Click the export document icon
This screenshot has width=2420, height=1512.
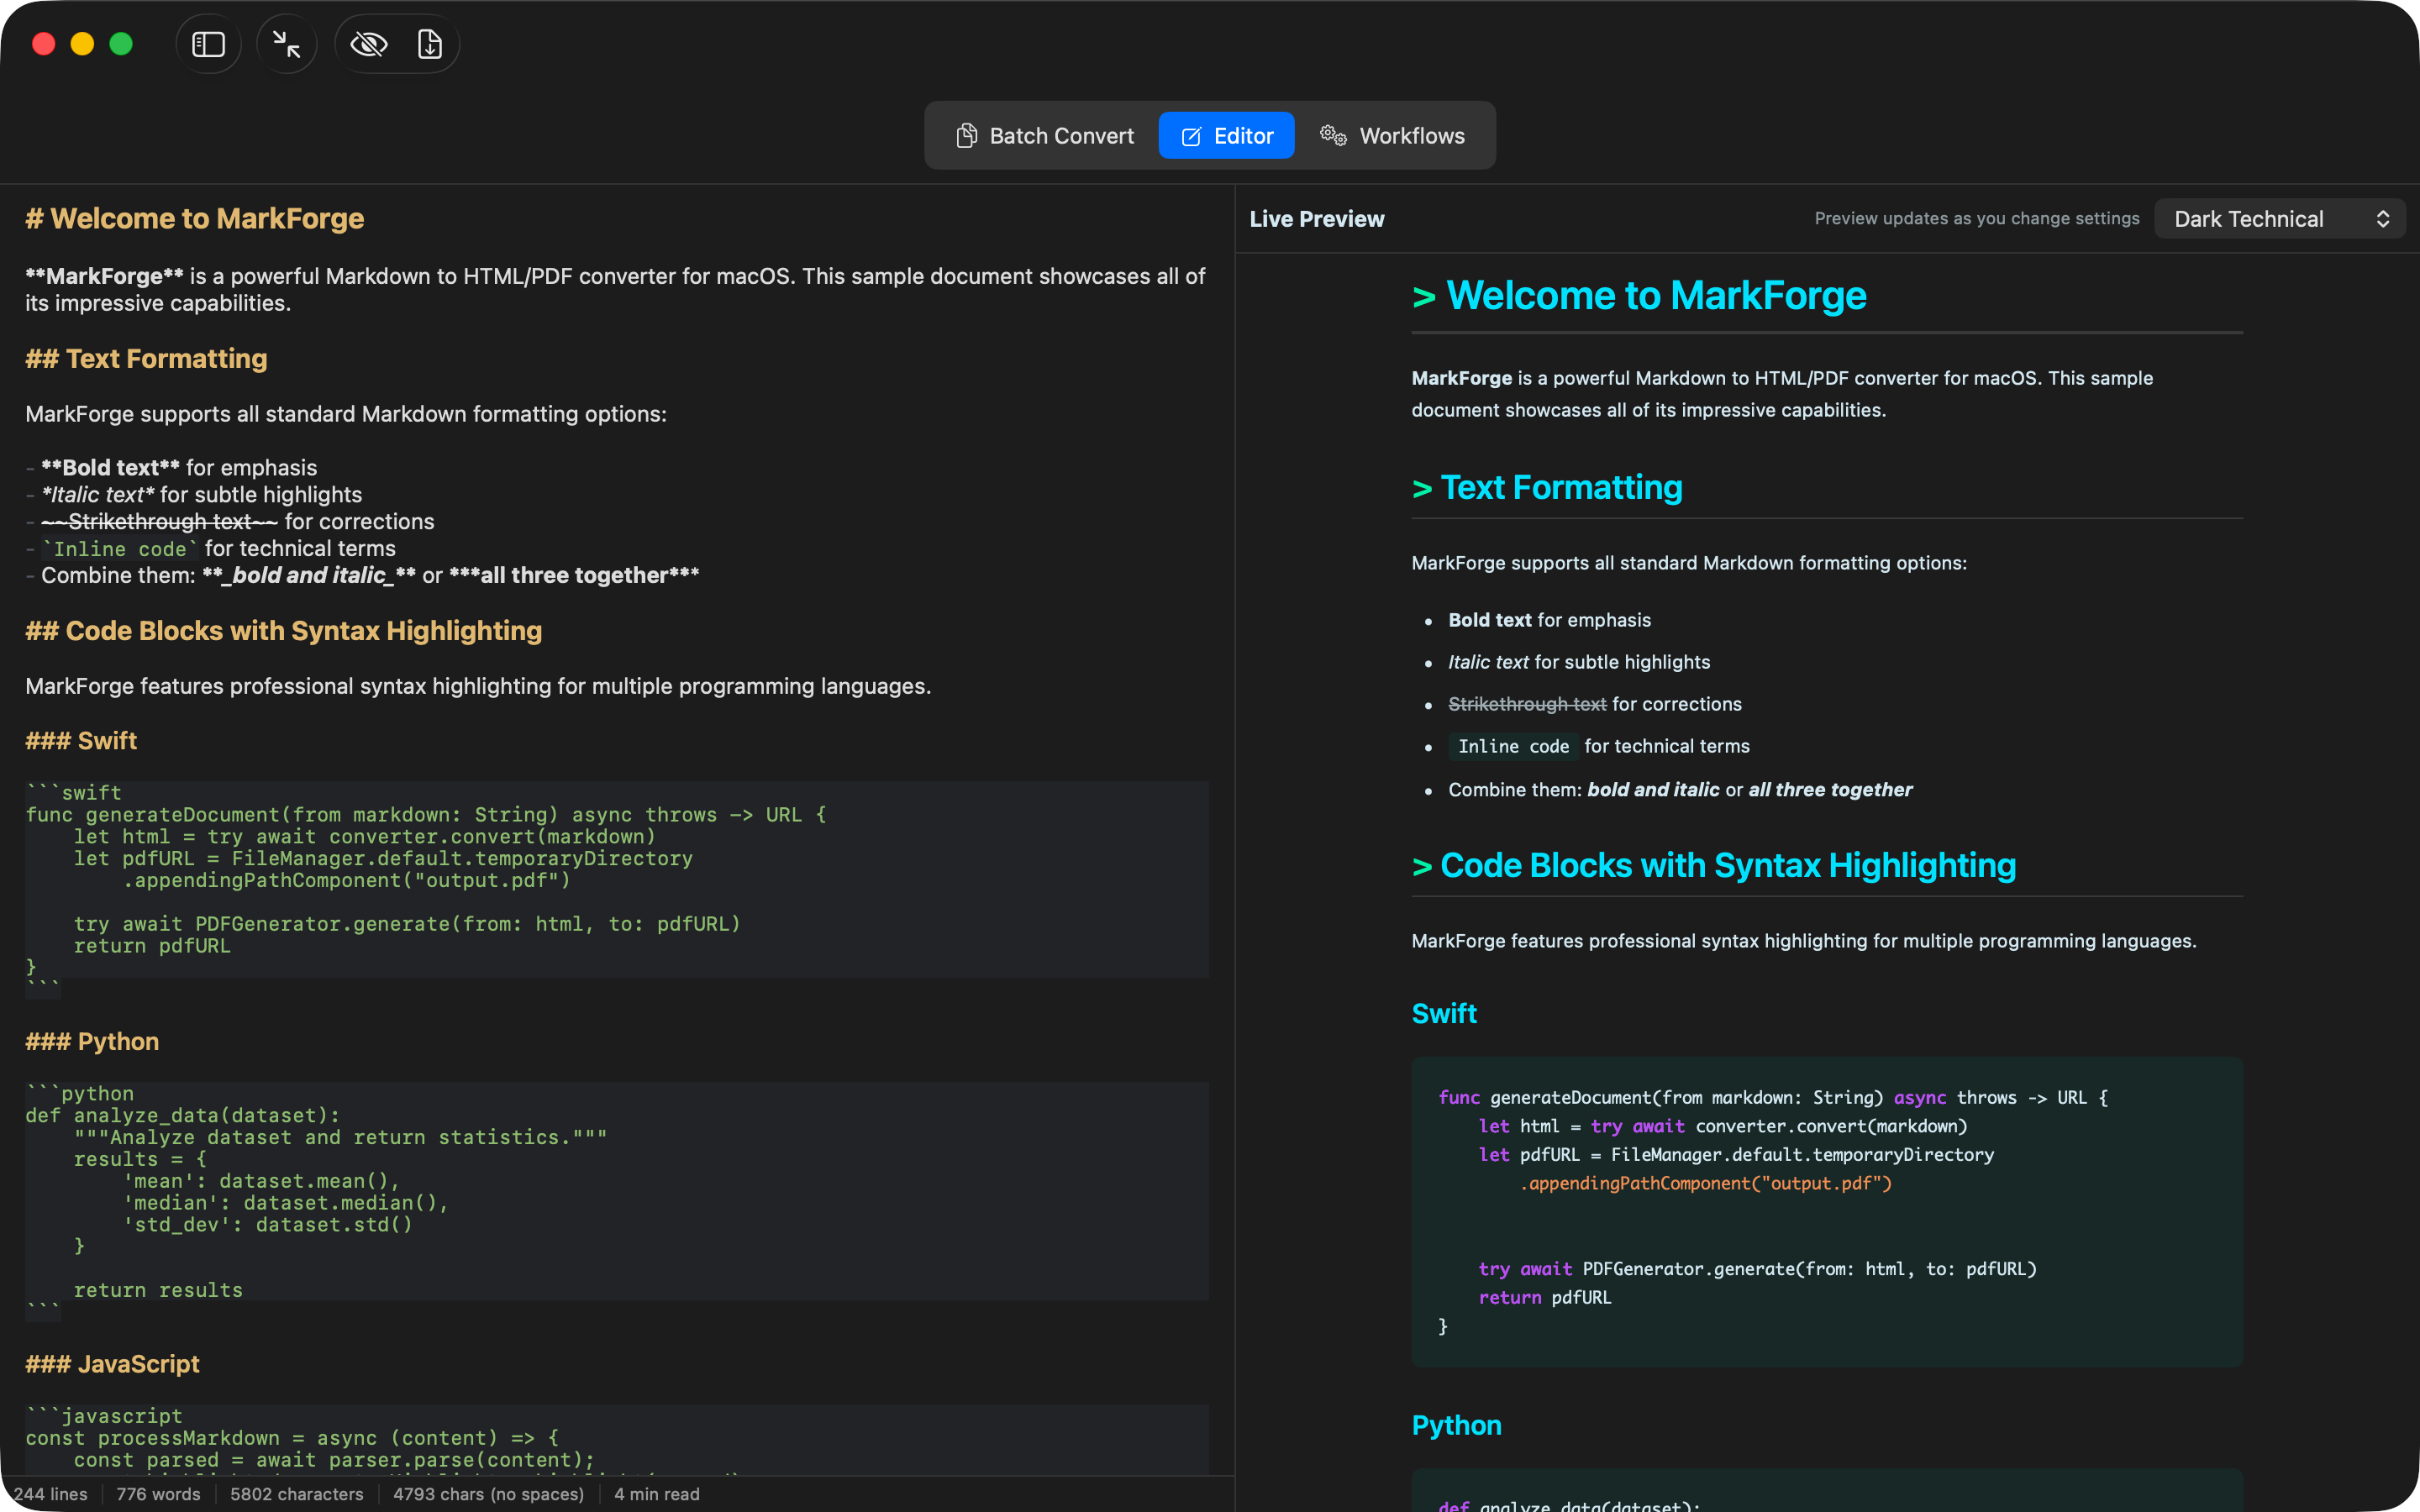coord(430,44)
